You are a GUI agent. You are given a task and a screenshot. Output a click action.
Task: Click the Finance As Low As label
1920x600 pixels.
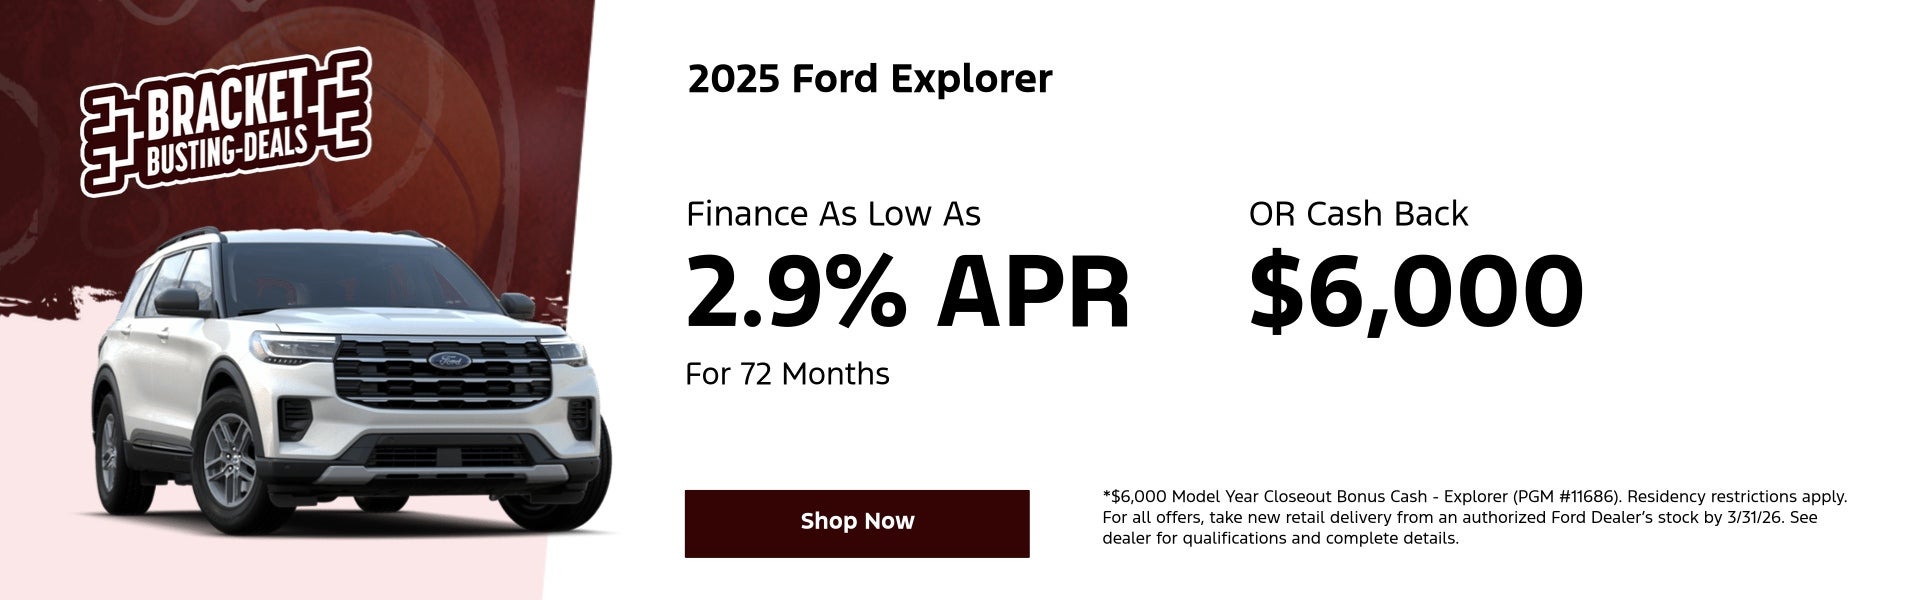tap(833, 214)
